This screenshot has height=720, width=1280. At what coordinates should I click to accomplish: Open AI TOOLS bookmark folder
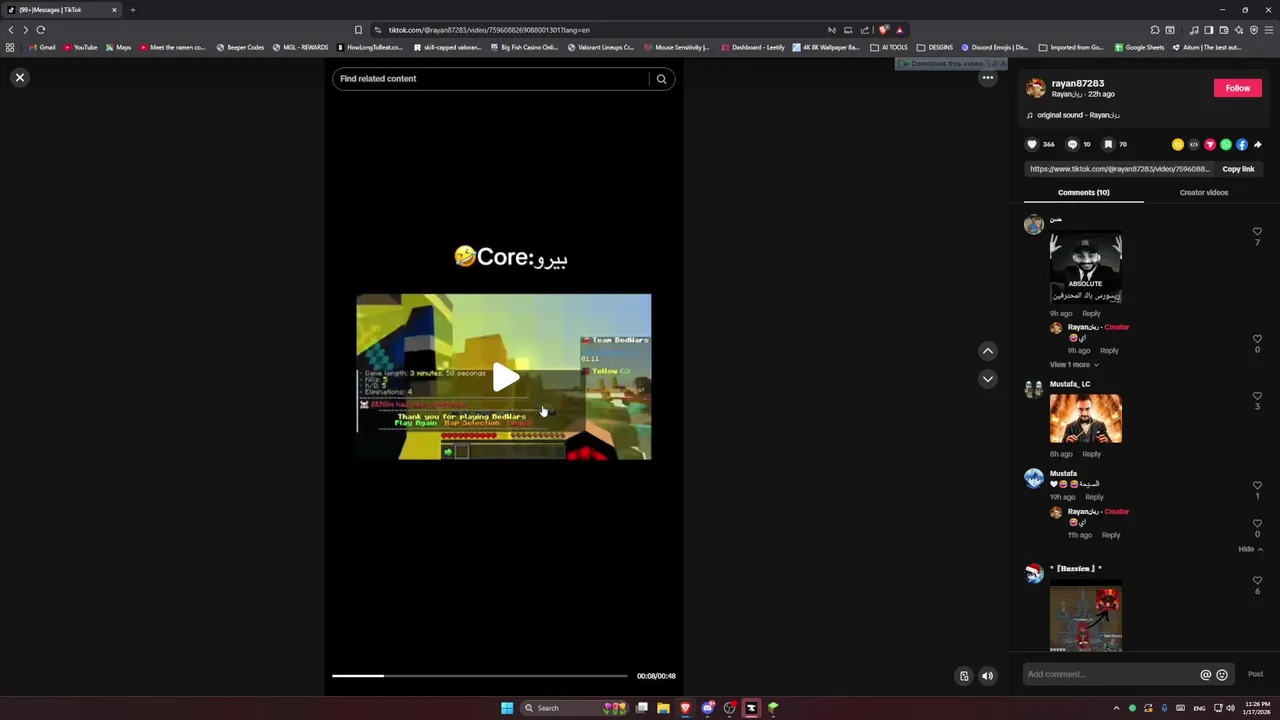point(889,47)
